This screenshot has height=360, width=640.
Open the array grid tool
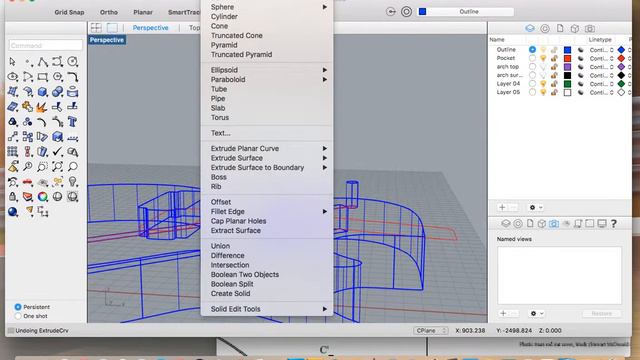coord(12,152)
